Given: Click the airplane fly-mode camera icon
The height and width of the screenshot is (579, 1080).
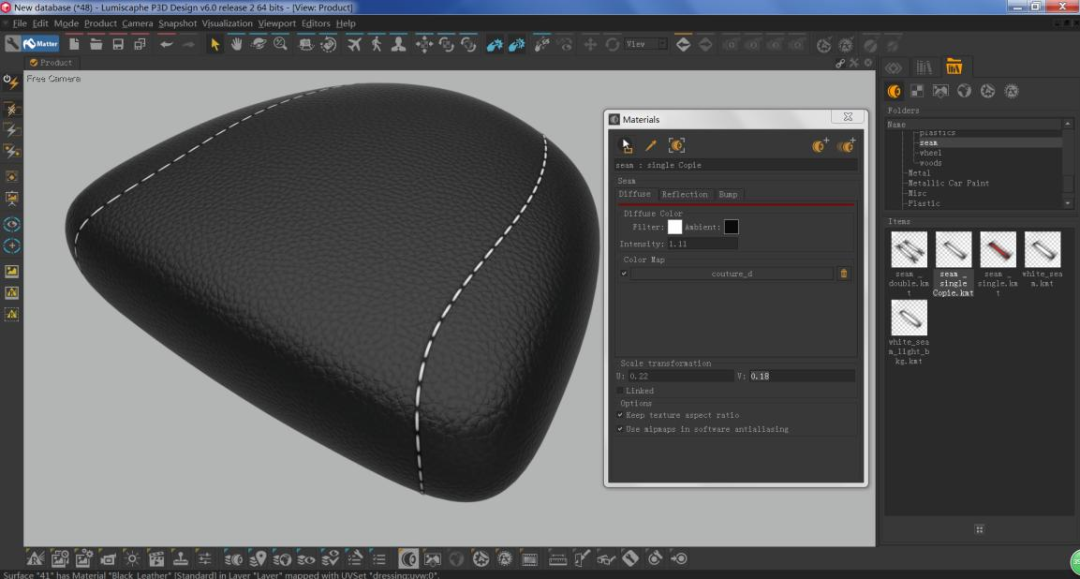Looking at the screenshot, I should (355, 44).
